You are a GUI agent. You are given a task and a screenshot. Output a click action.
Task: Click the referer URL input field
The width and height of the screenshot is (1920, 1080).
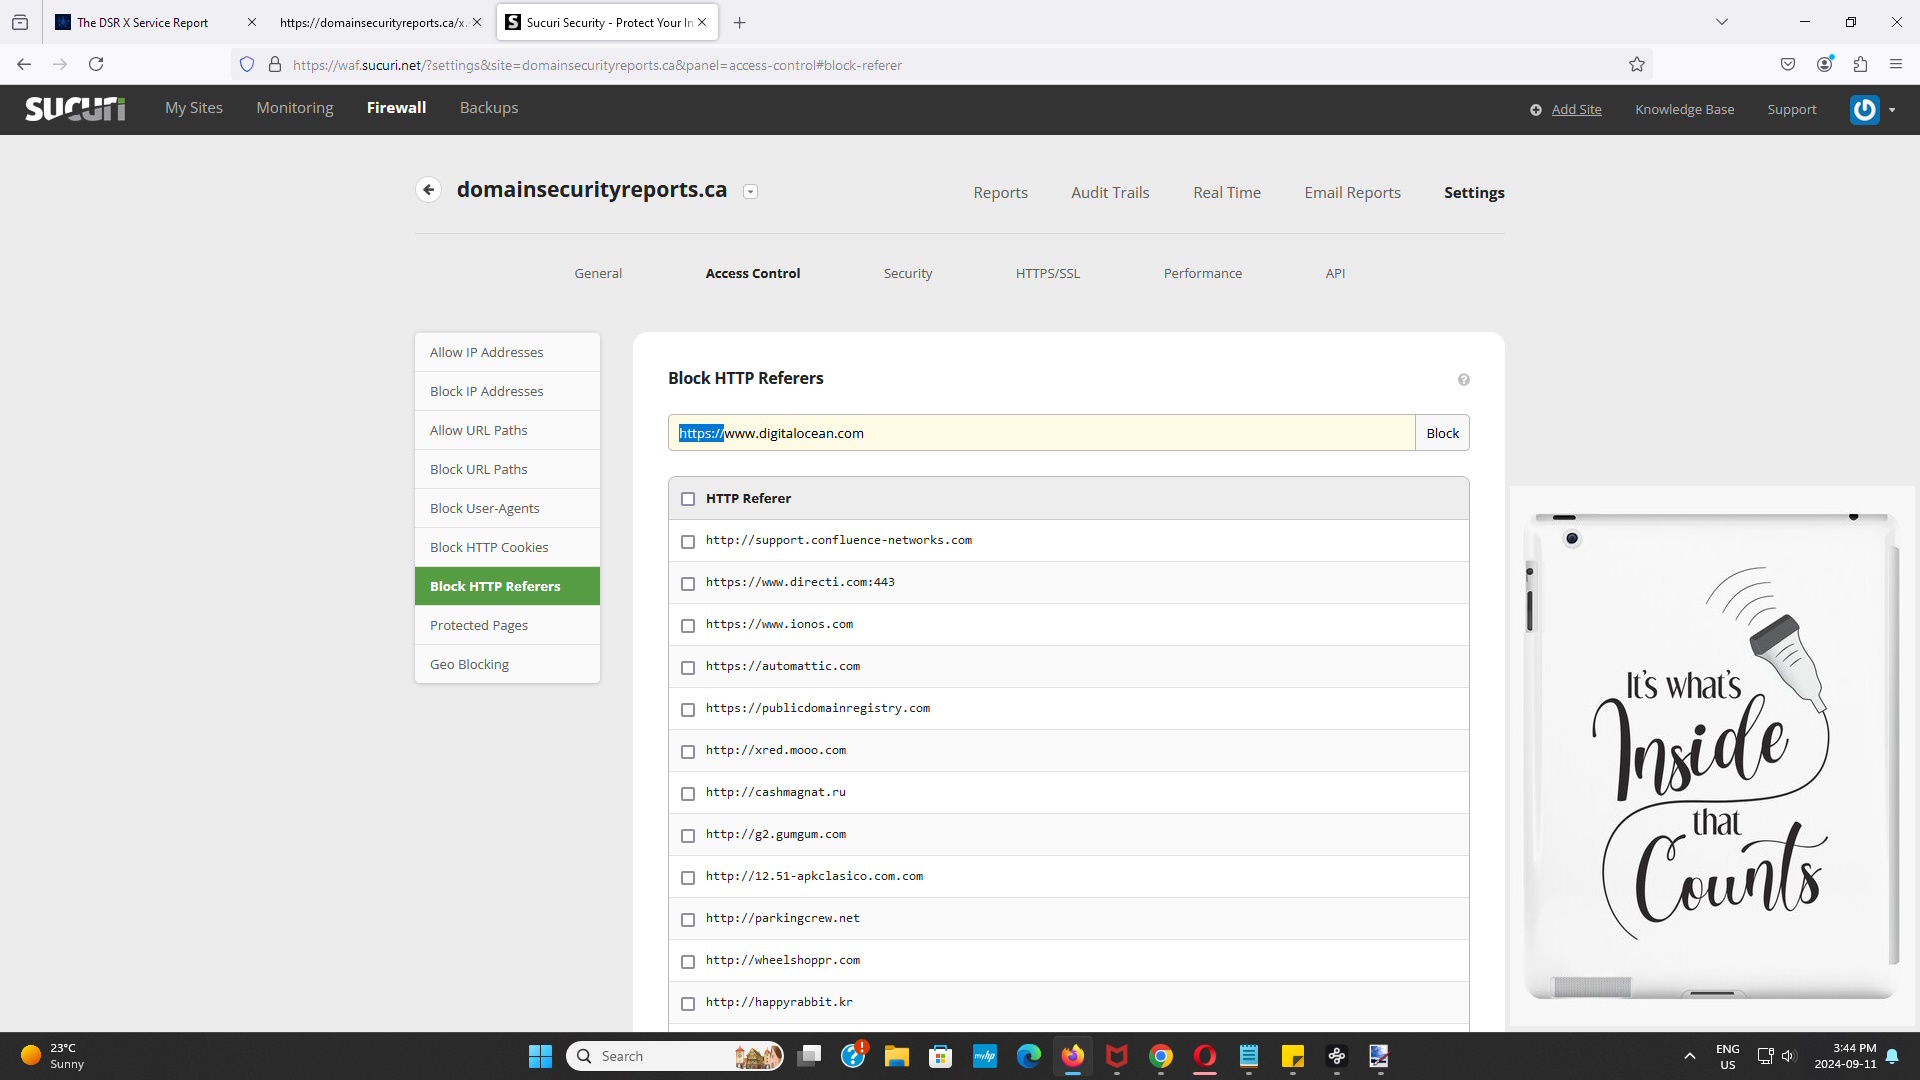coord(1040,433)
